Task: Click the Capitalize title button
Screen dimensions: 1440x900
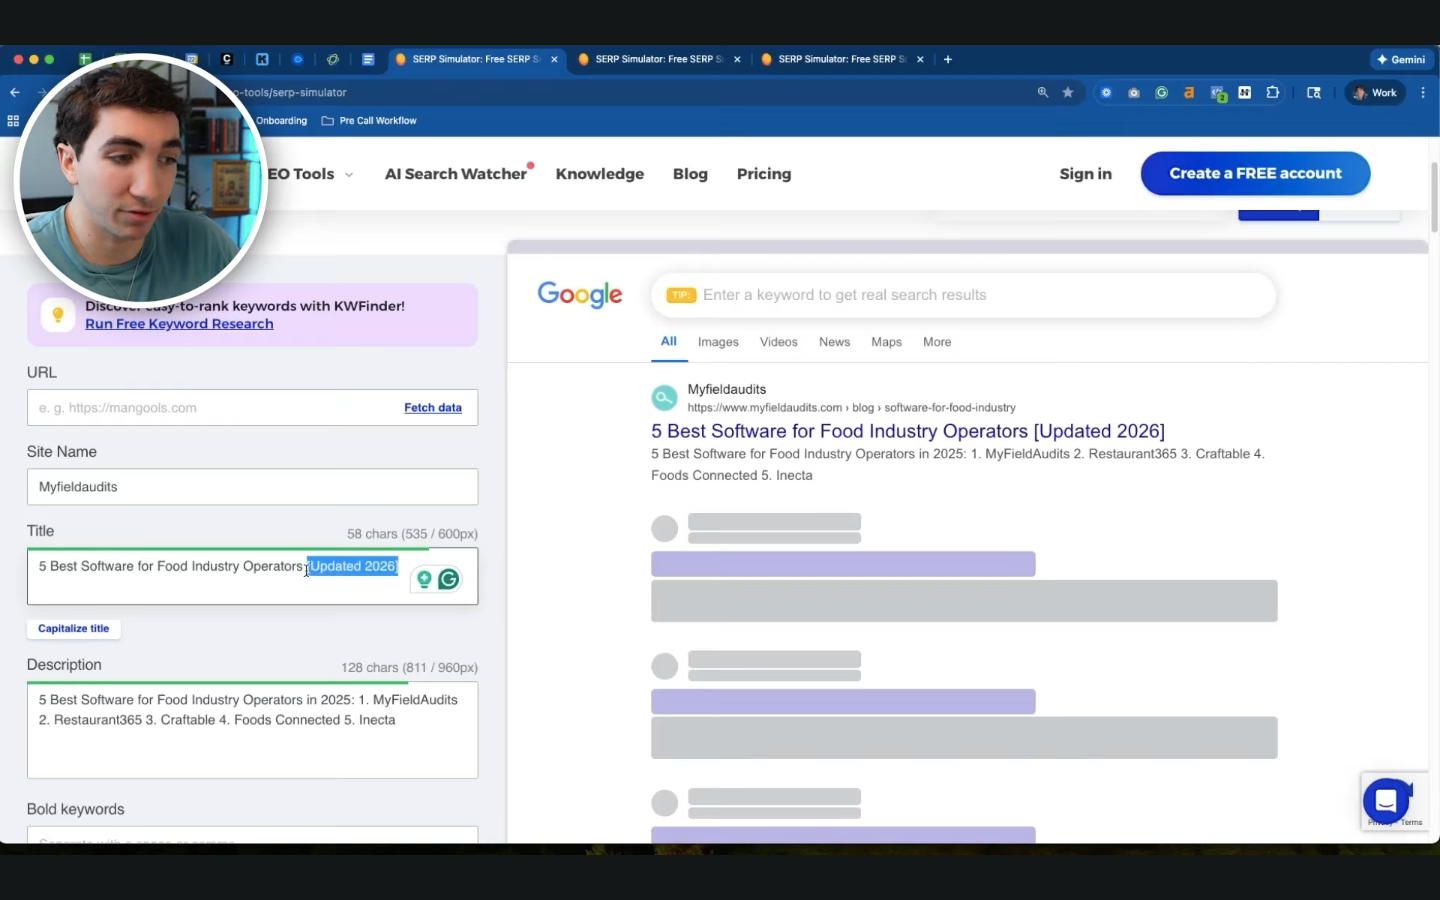Action: 74,629
